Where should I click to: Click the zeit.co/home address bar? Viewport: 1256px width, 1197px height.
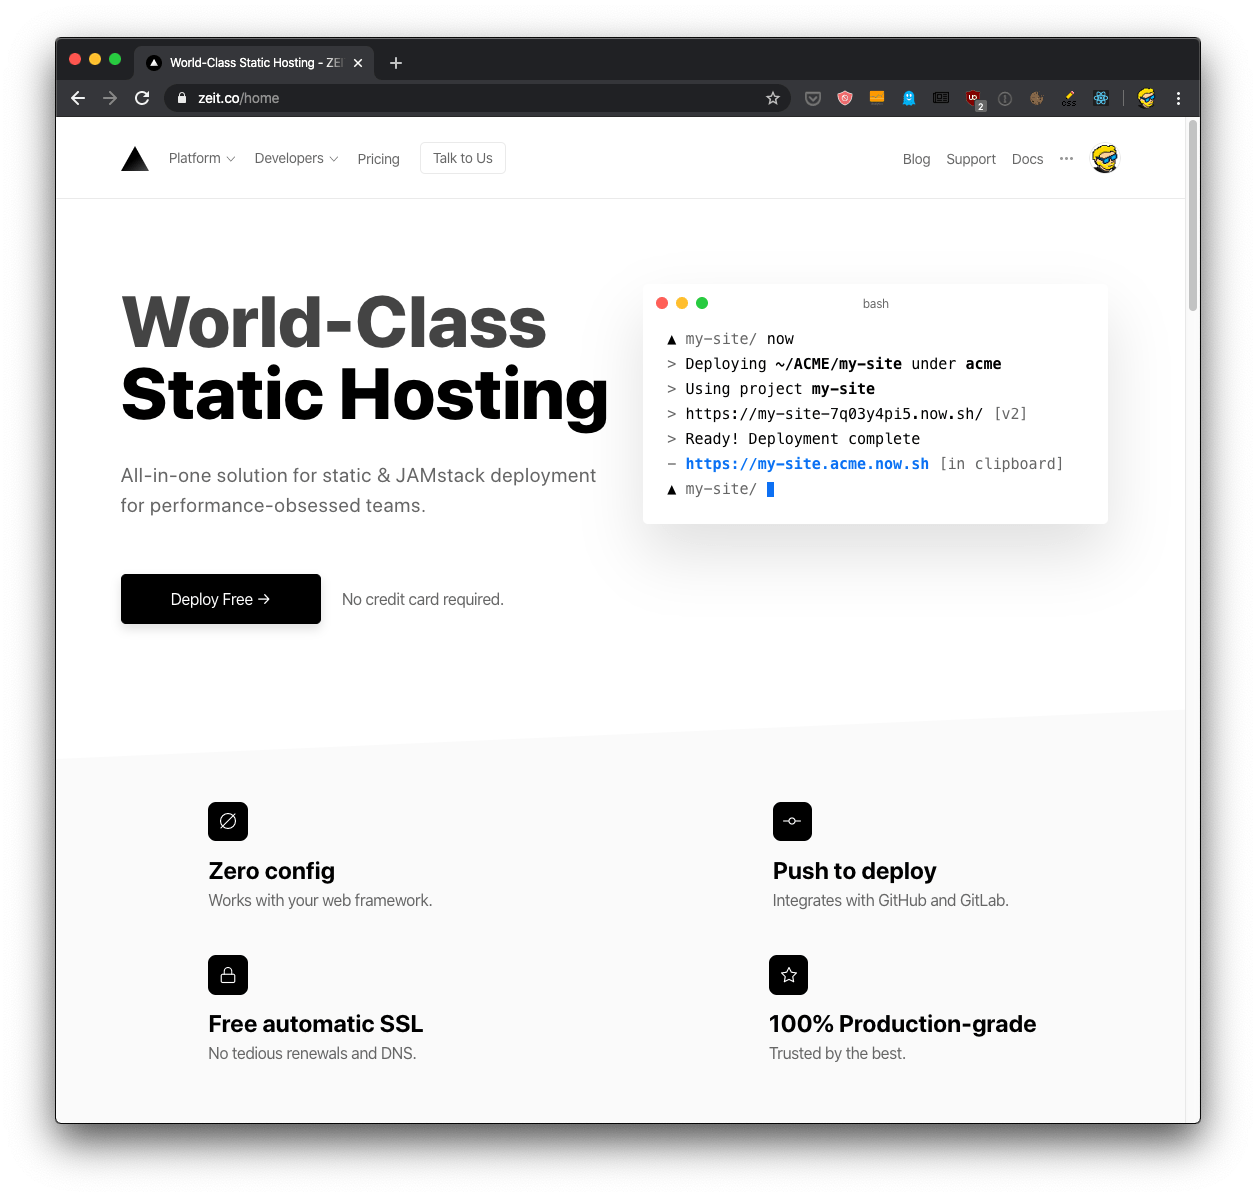click(460, 98)
